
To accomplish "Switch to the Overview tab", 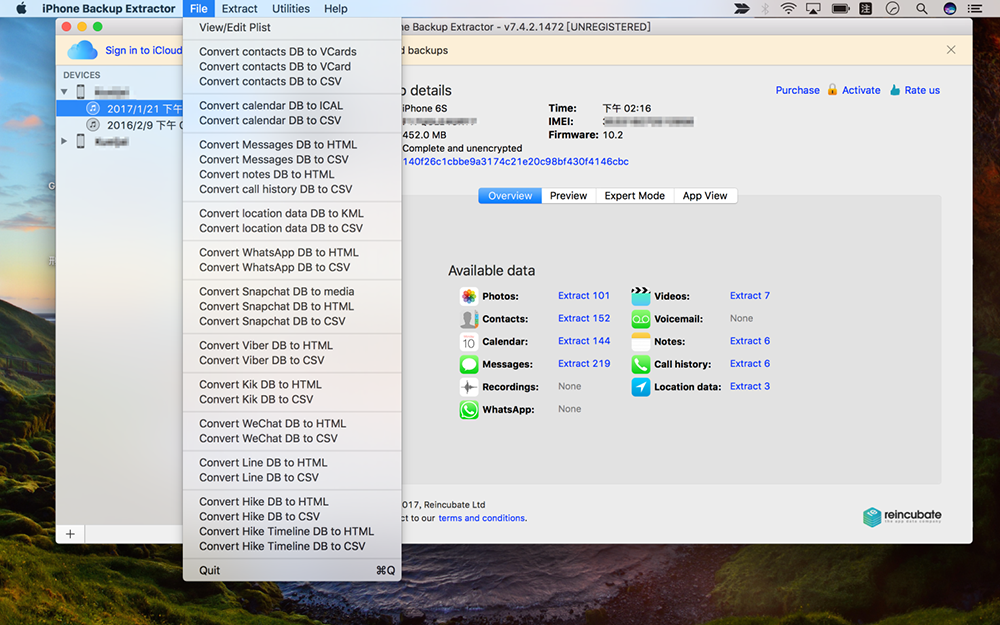I will coord(510,196).
